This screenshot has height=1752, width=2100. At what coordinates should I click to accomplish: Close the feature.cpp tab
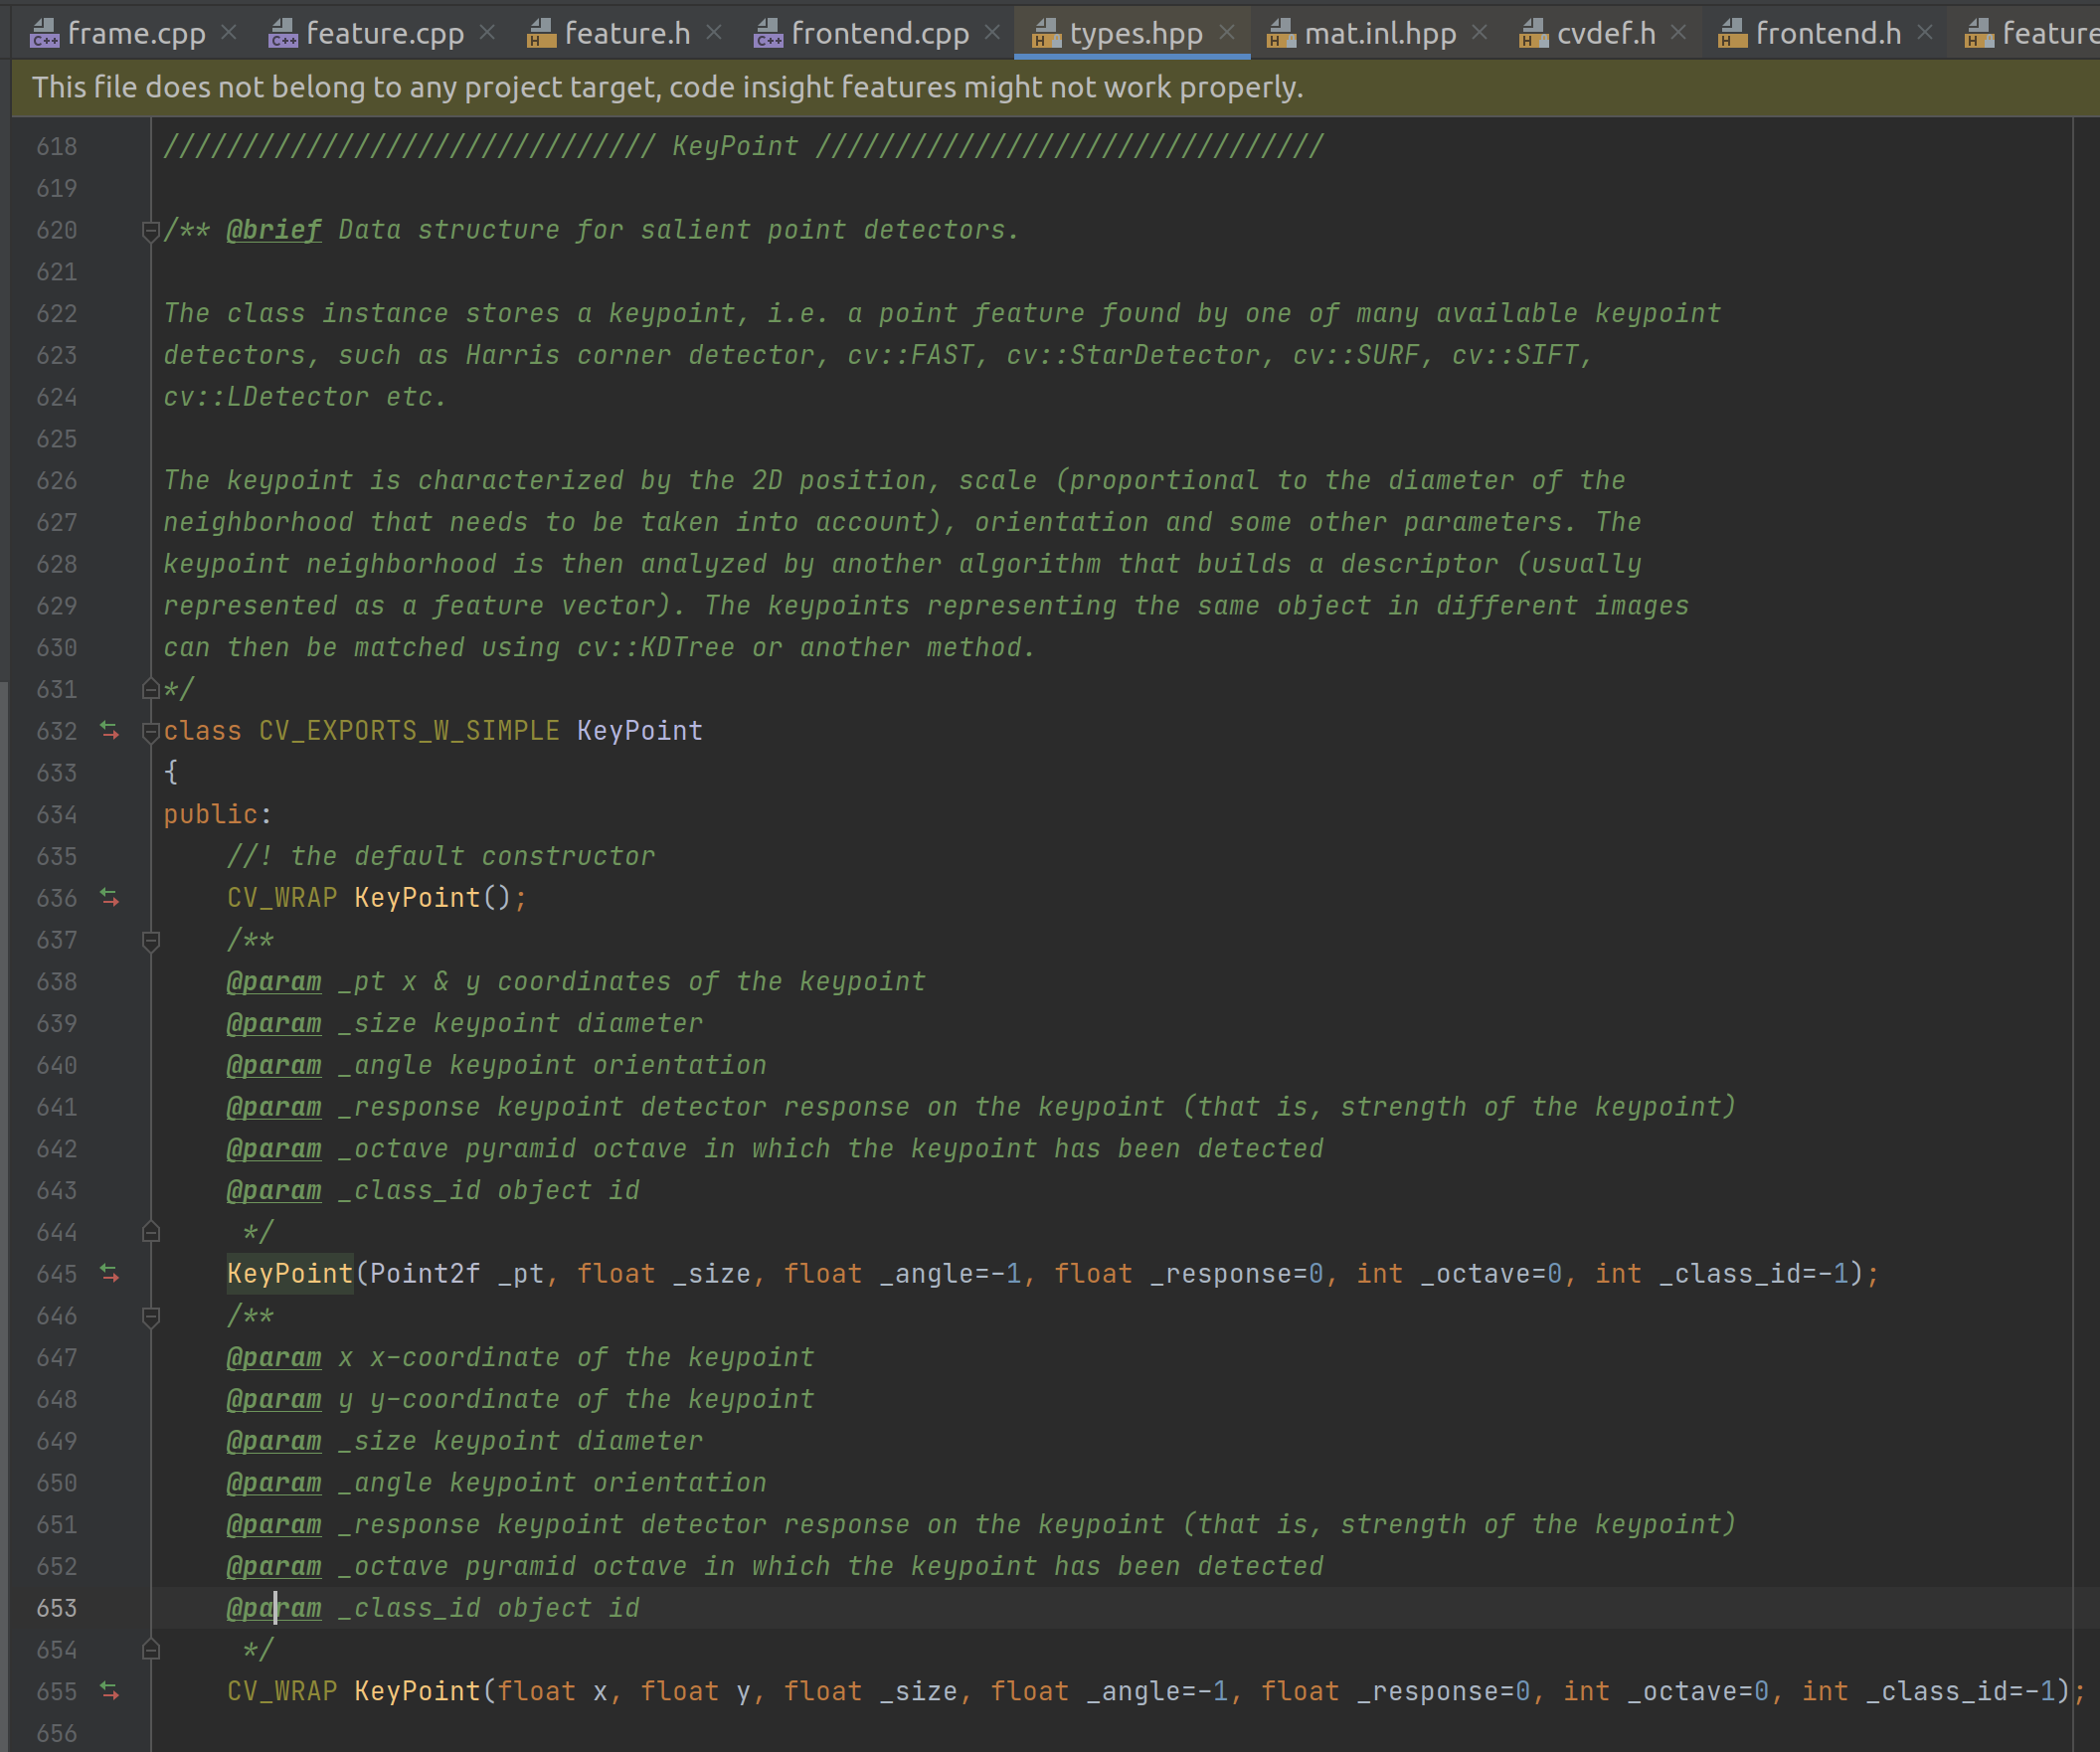pos(487,33)
